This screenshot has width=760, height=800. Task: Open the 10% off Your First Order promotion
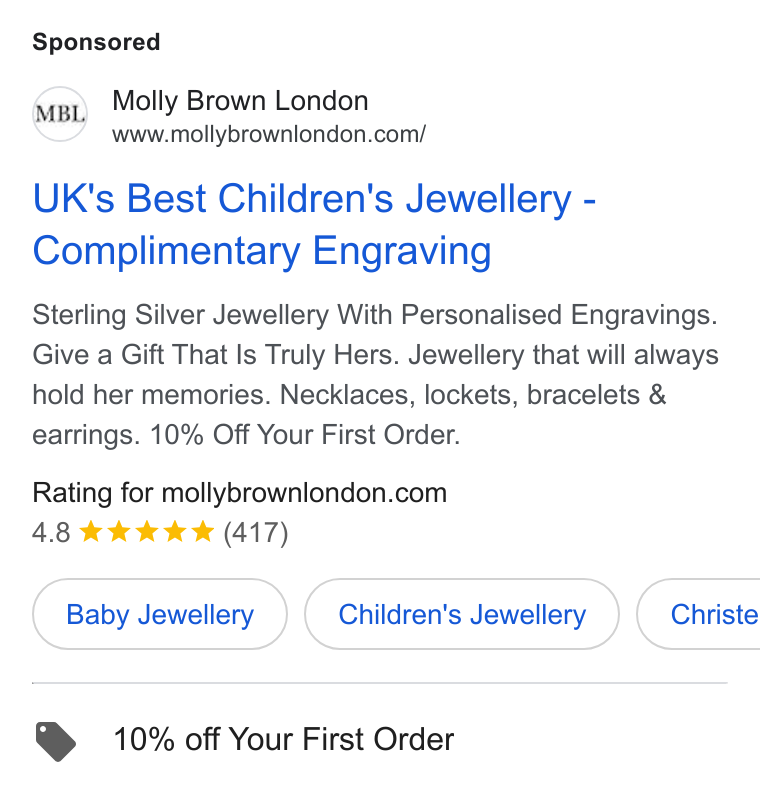(x=284, y=739)
